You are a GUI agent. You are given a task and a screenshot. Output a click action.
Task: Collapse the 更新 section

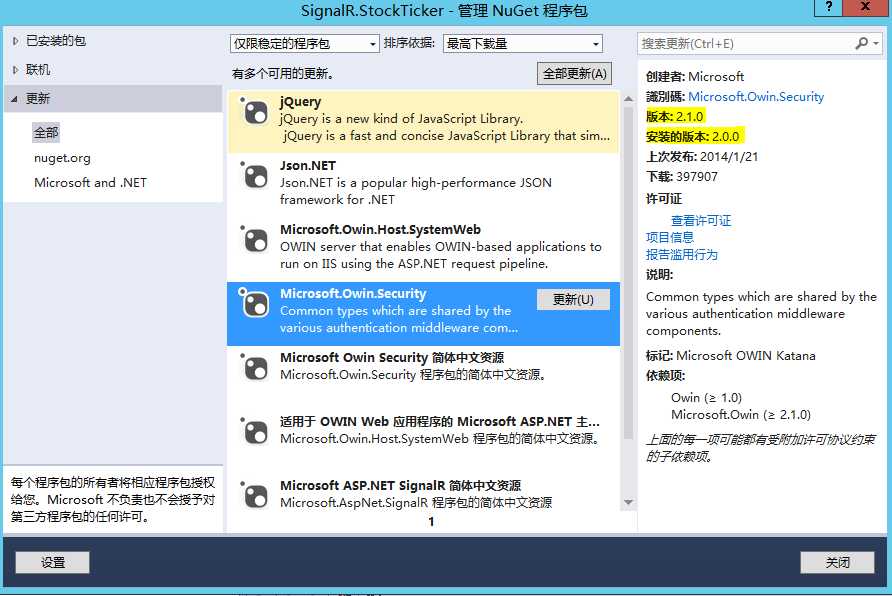[x=15, y=99]
